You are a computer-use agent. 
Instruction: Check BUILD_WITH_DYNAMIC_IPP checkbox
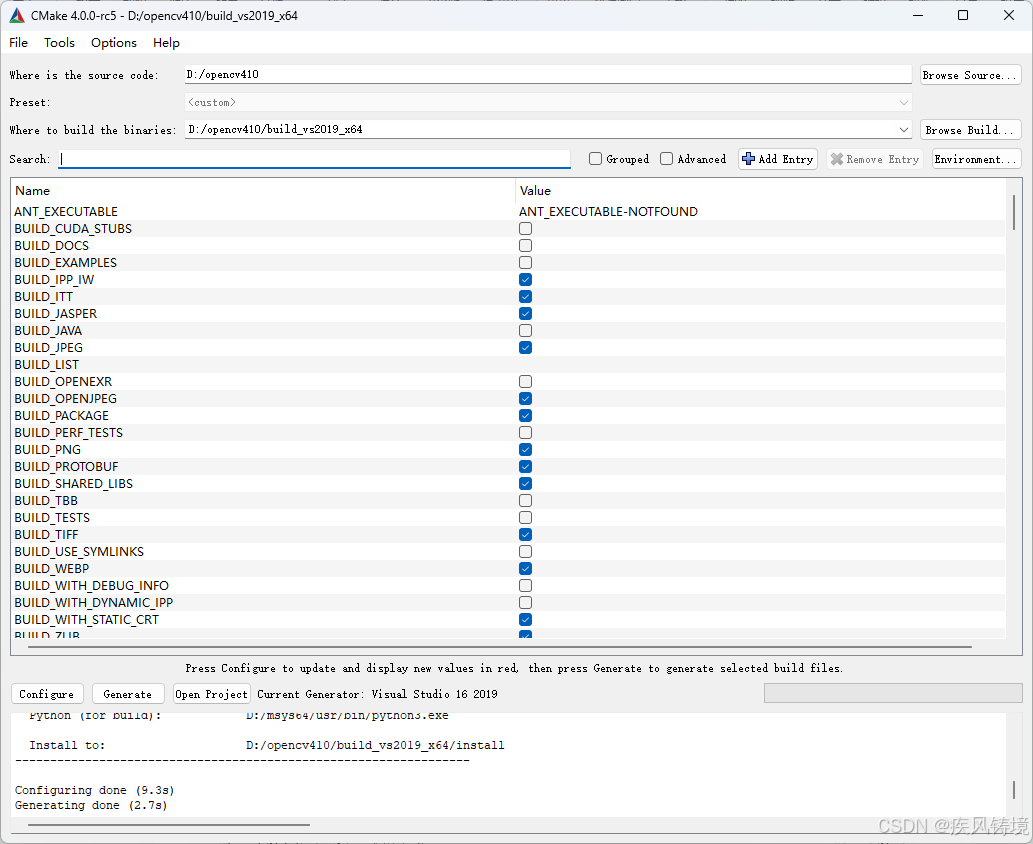click(525, 603)
